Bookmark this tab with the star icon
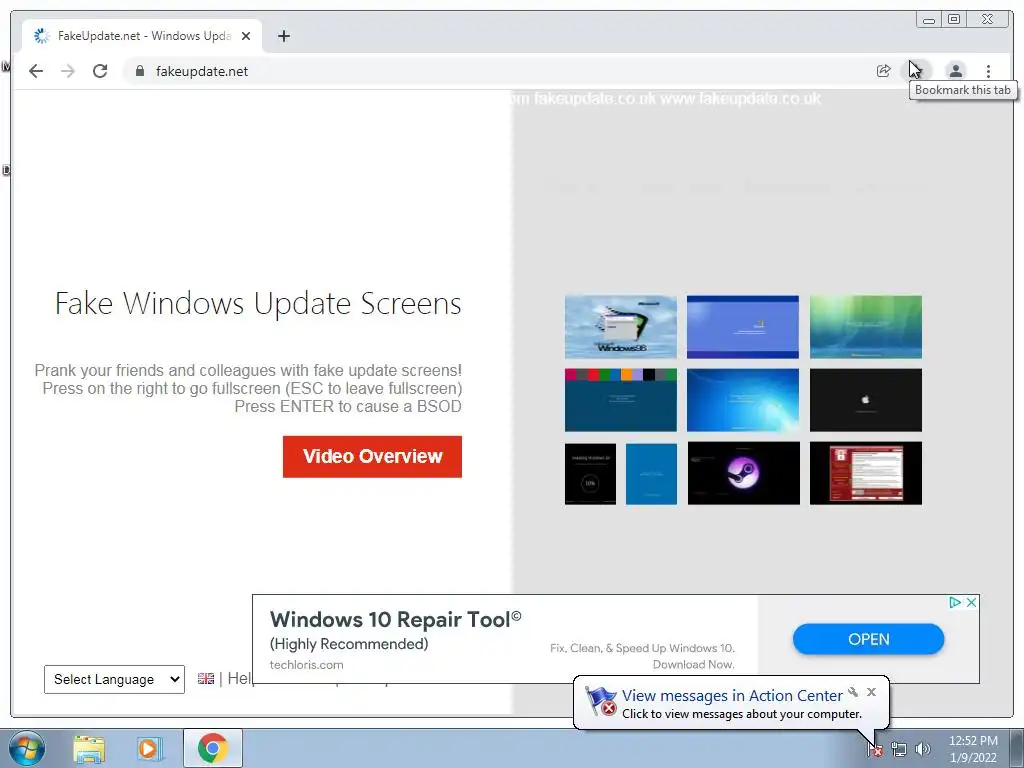 pyautogui.click(x=919, y=71)
